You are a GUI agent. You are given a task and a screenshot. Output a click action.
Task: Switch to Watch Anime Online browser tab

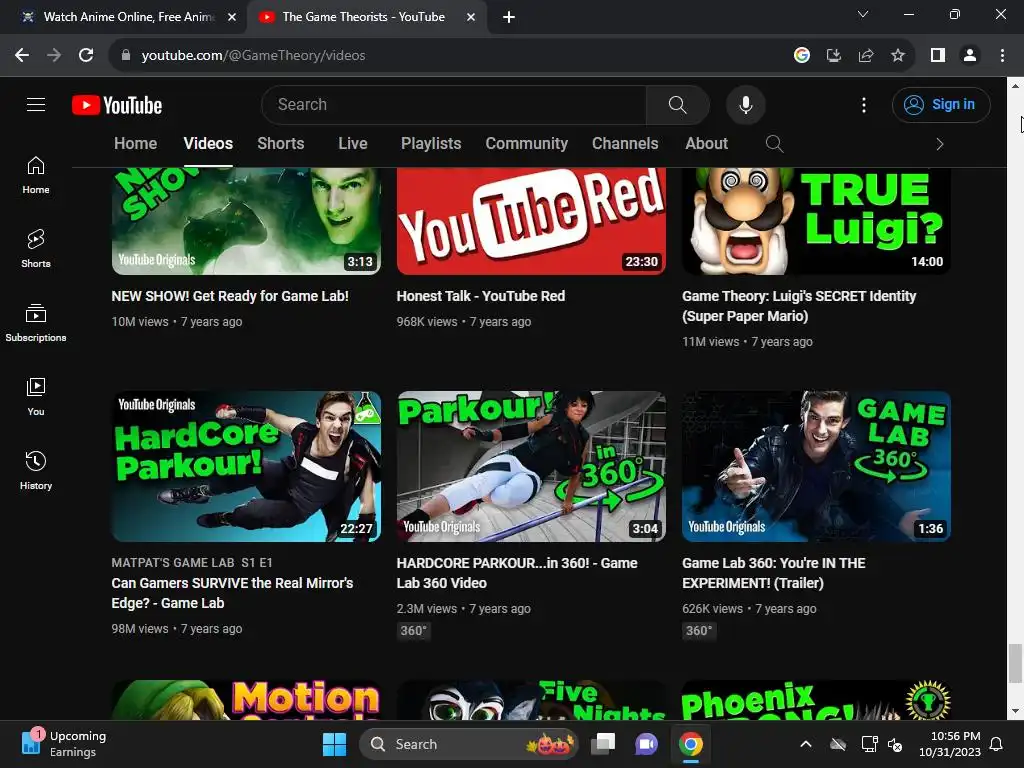pyautogui.click(x=124, y=18)
